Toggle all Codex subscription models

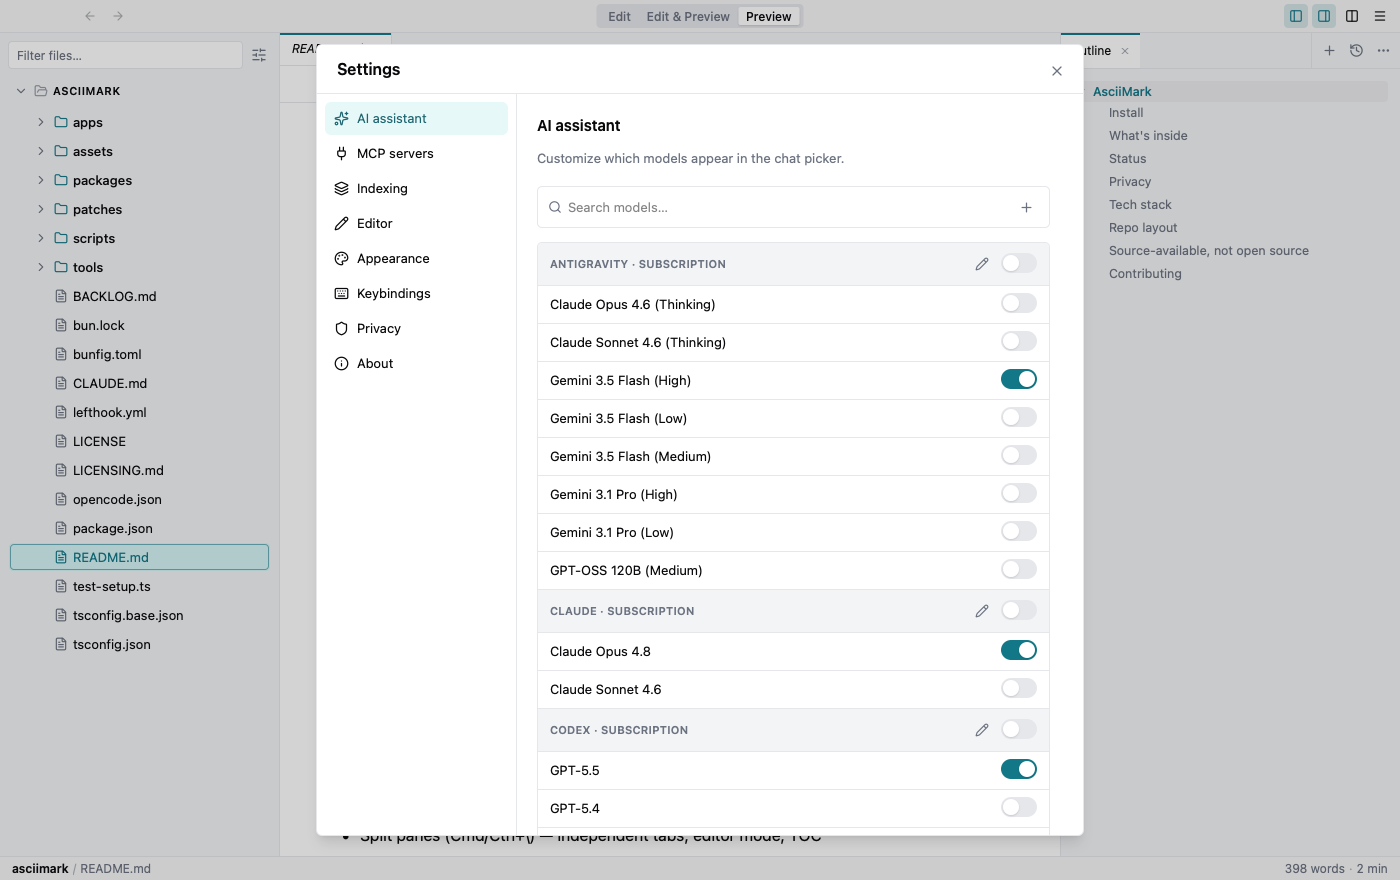tap(1019, 729)
